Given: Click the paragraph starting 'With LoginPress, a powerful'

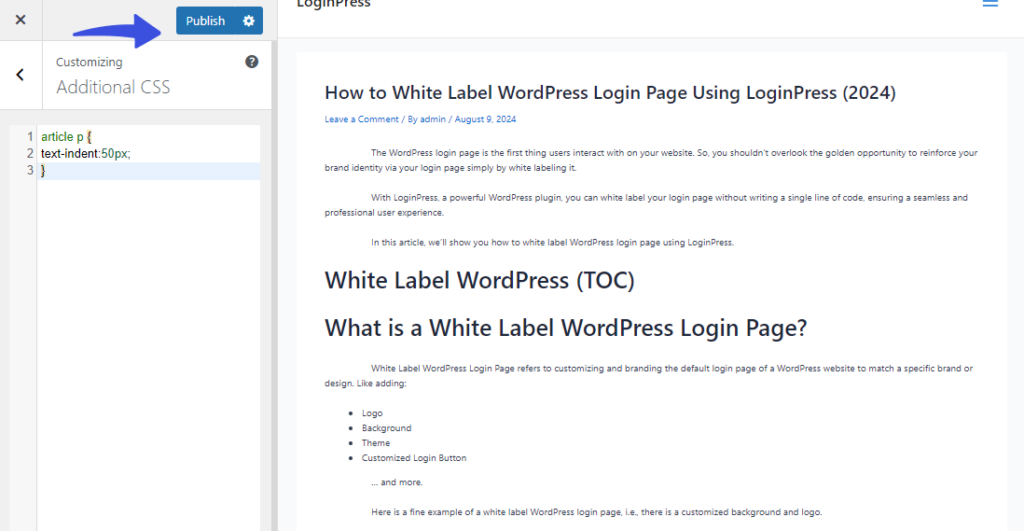Looking at the screenshot, I should pos(646,205).
